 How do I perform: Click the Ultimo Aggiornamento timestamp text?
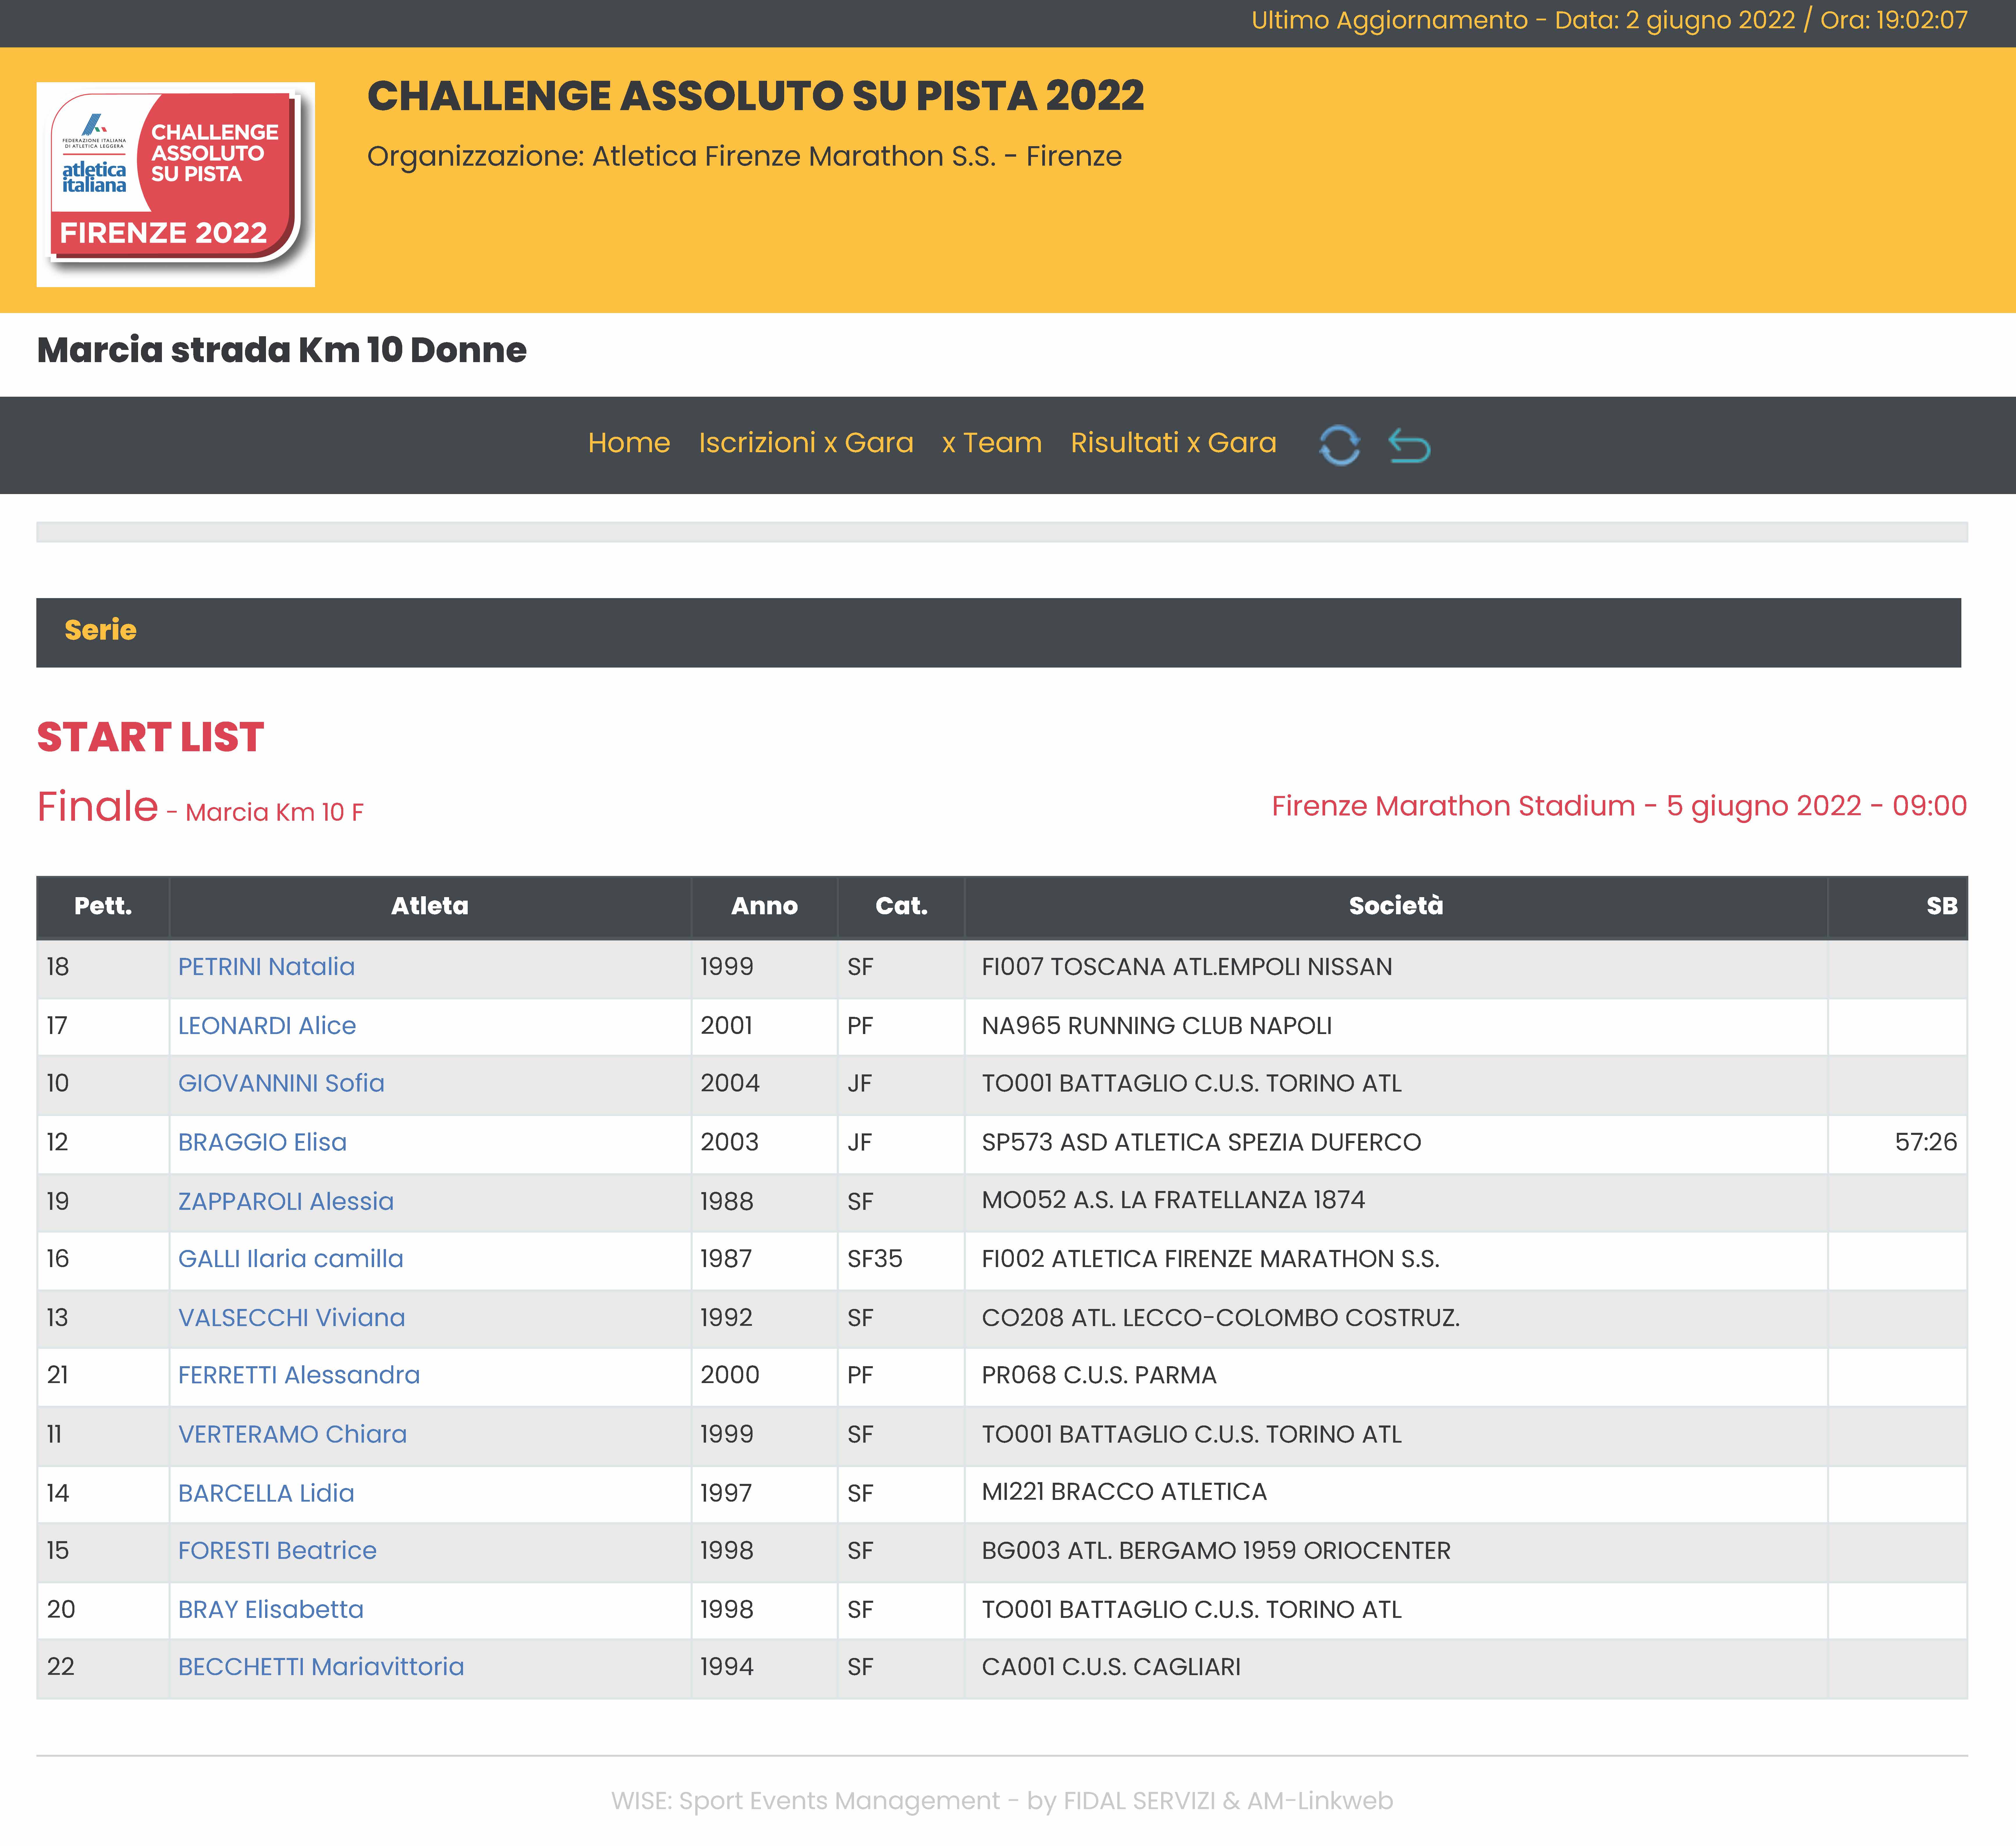(1609, 21)
